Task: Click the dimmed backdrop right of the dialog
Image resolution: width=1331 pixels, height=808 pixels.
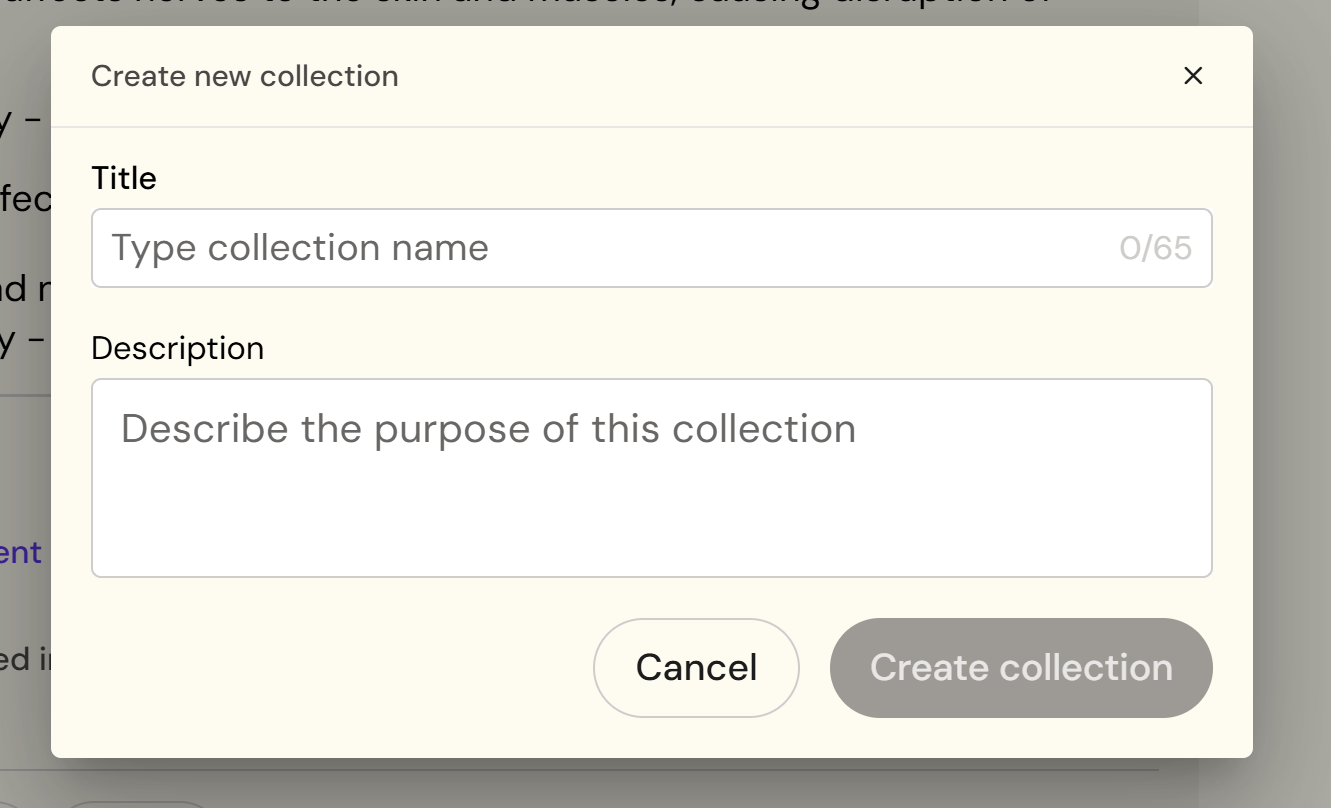Action: coord(1292,400)
